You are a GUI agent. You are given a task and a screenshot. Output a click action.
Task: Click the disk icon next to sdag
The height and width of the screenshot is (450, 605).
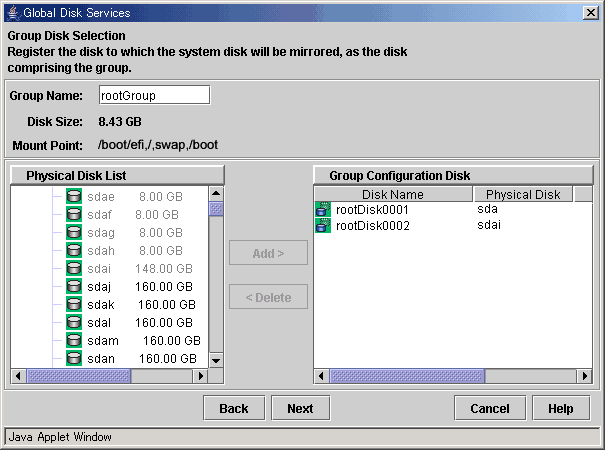[x=74, y=232]
